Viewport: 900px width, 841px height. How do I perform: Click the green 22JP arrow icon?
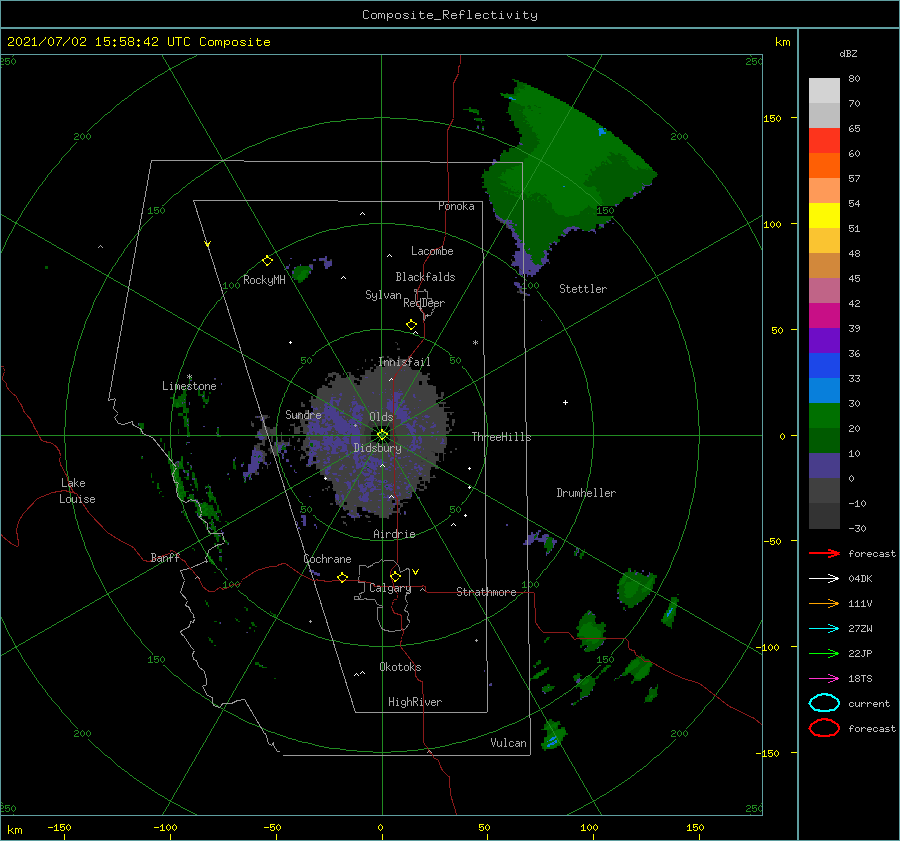click(824, 653)
